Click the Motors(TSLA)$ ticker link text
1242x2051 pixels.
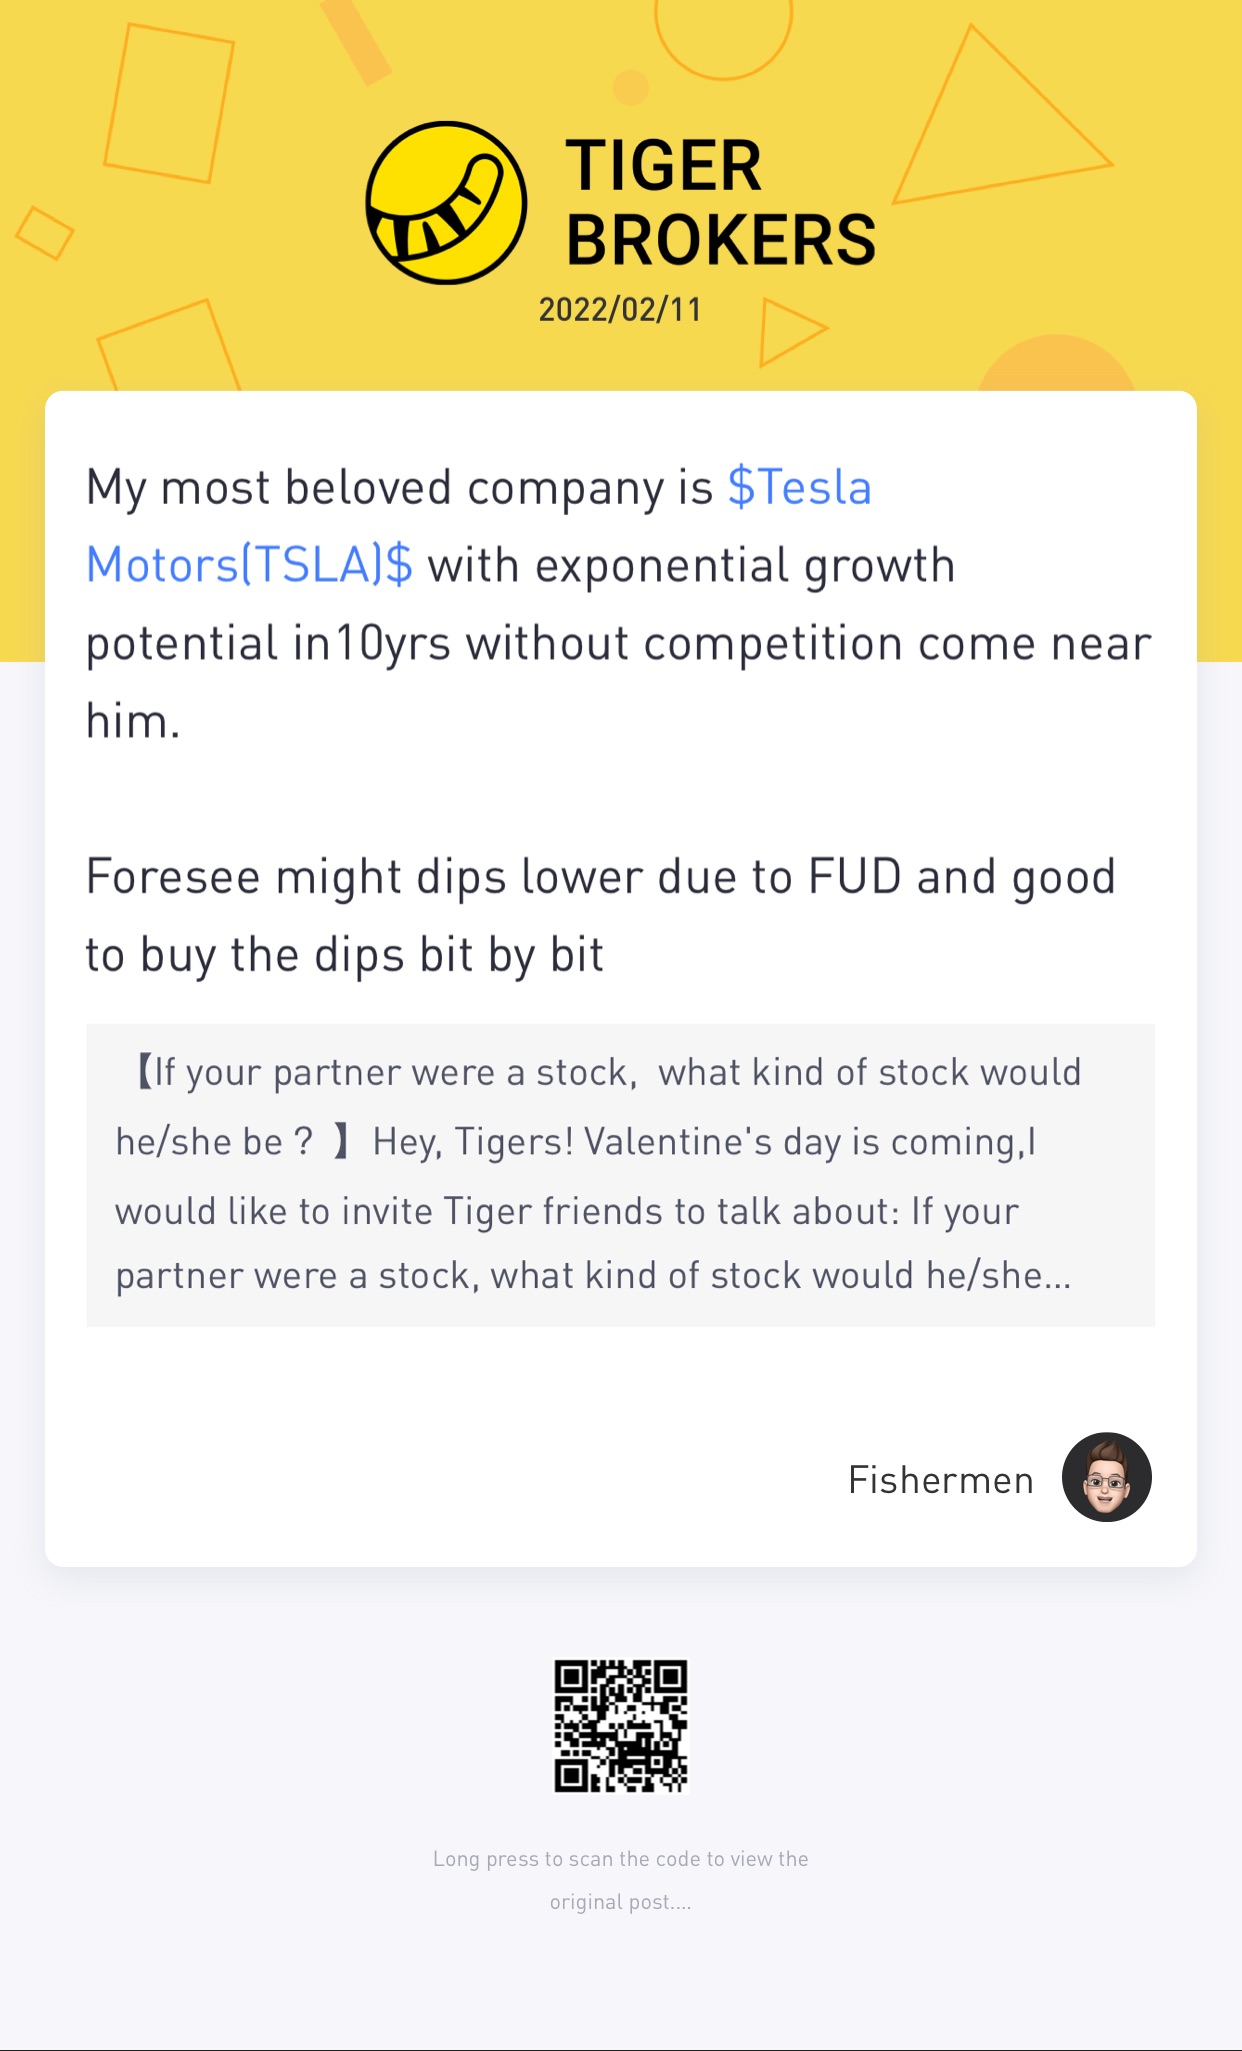[249, 566]
